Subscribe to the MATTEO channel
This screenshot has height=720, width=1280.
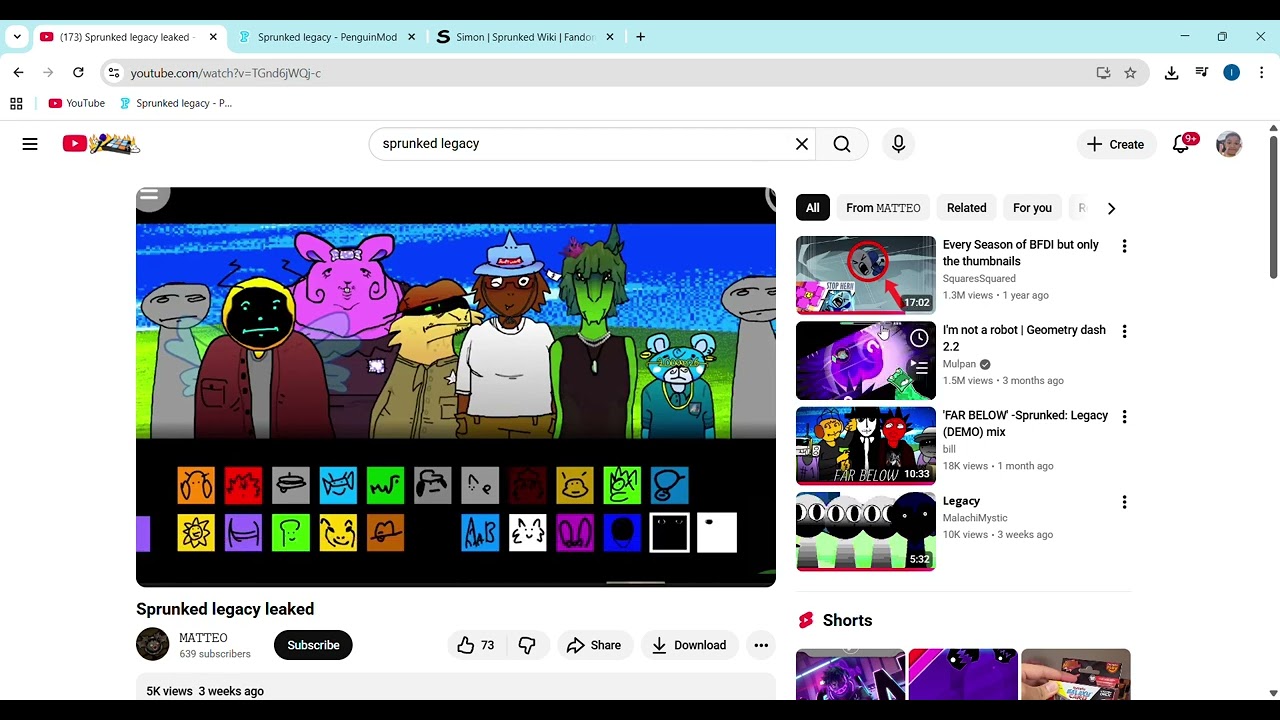(x=313, y=645)
